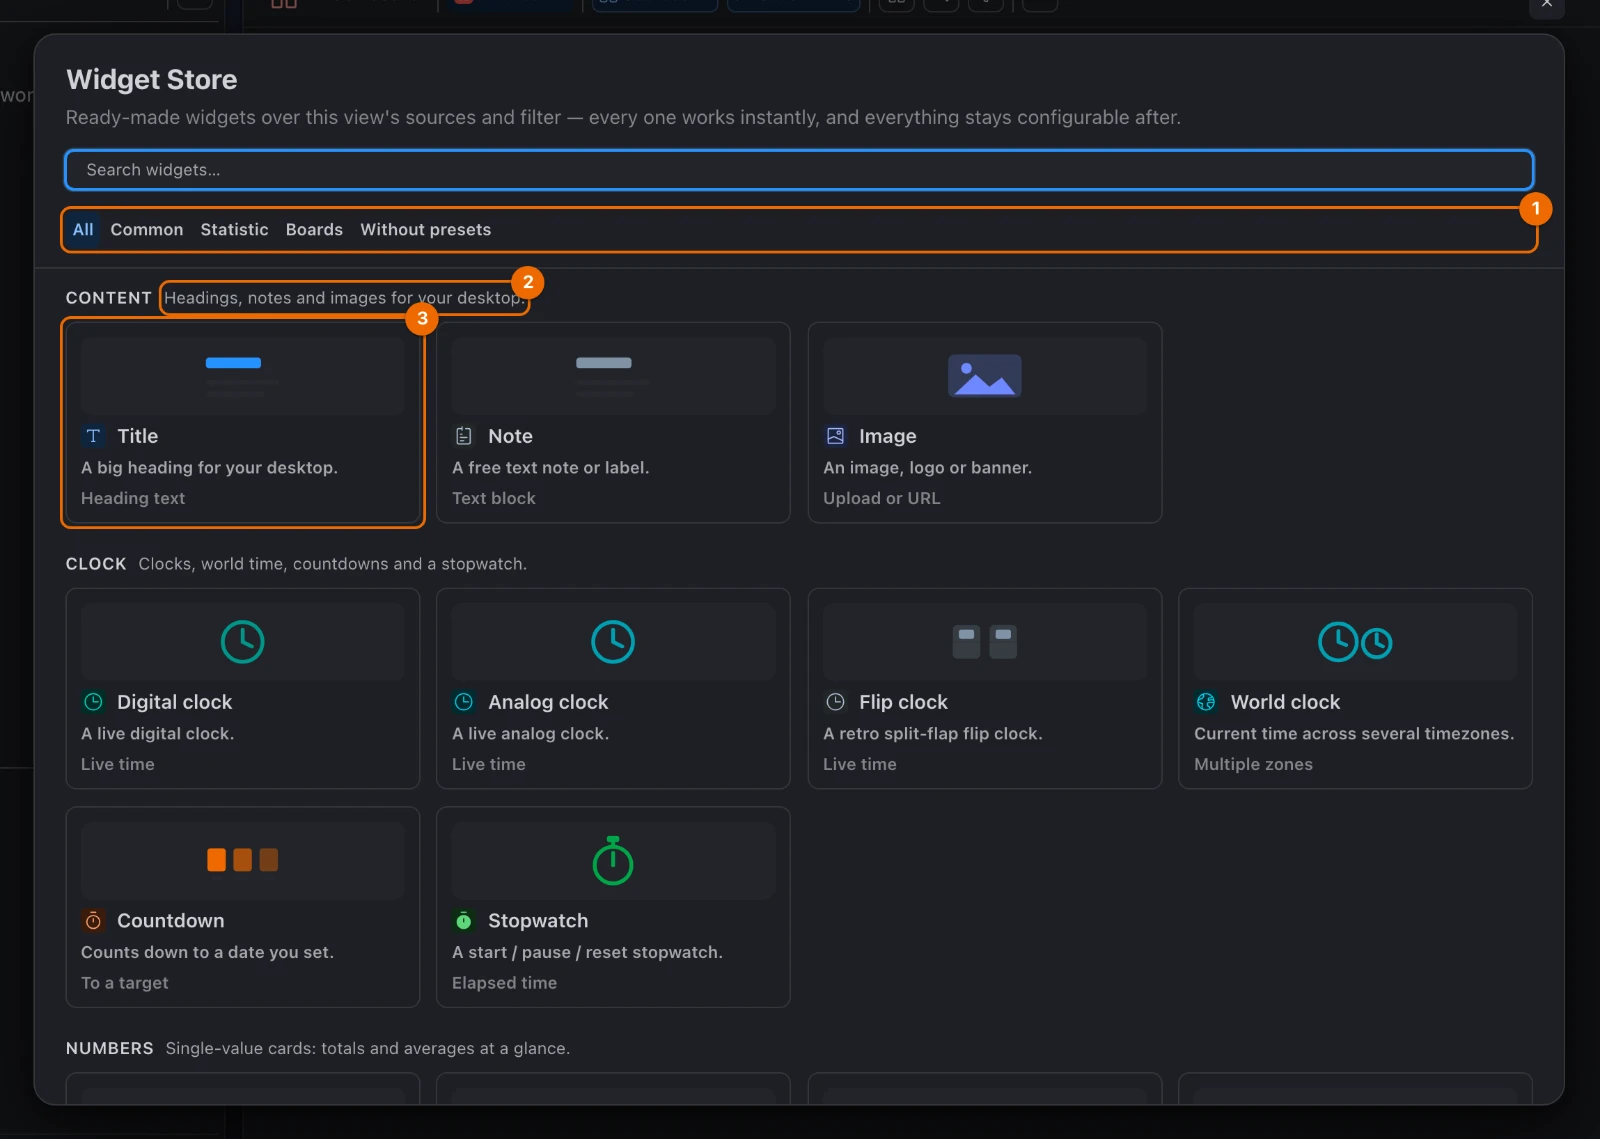This screenshot has height=1139, width=1600.
Task: Click the Countdown orange blocks preview
Action: point(243,860)
